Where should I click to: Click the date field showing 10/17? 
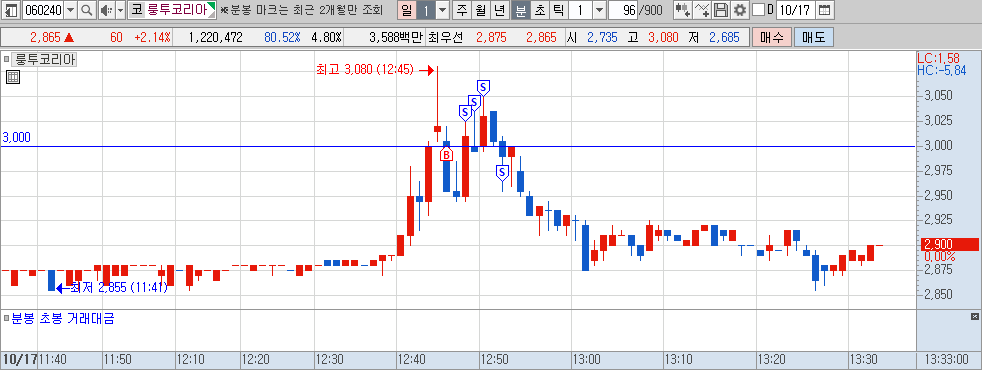(795, 10)
